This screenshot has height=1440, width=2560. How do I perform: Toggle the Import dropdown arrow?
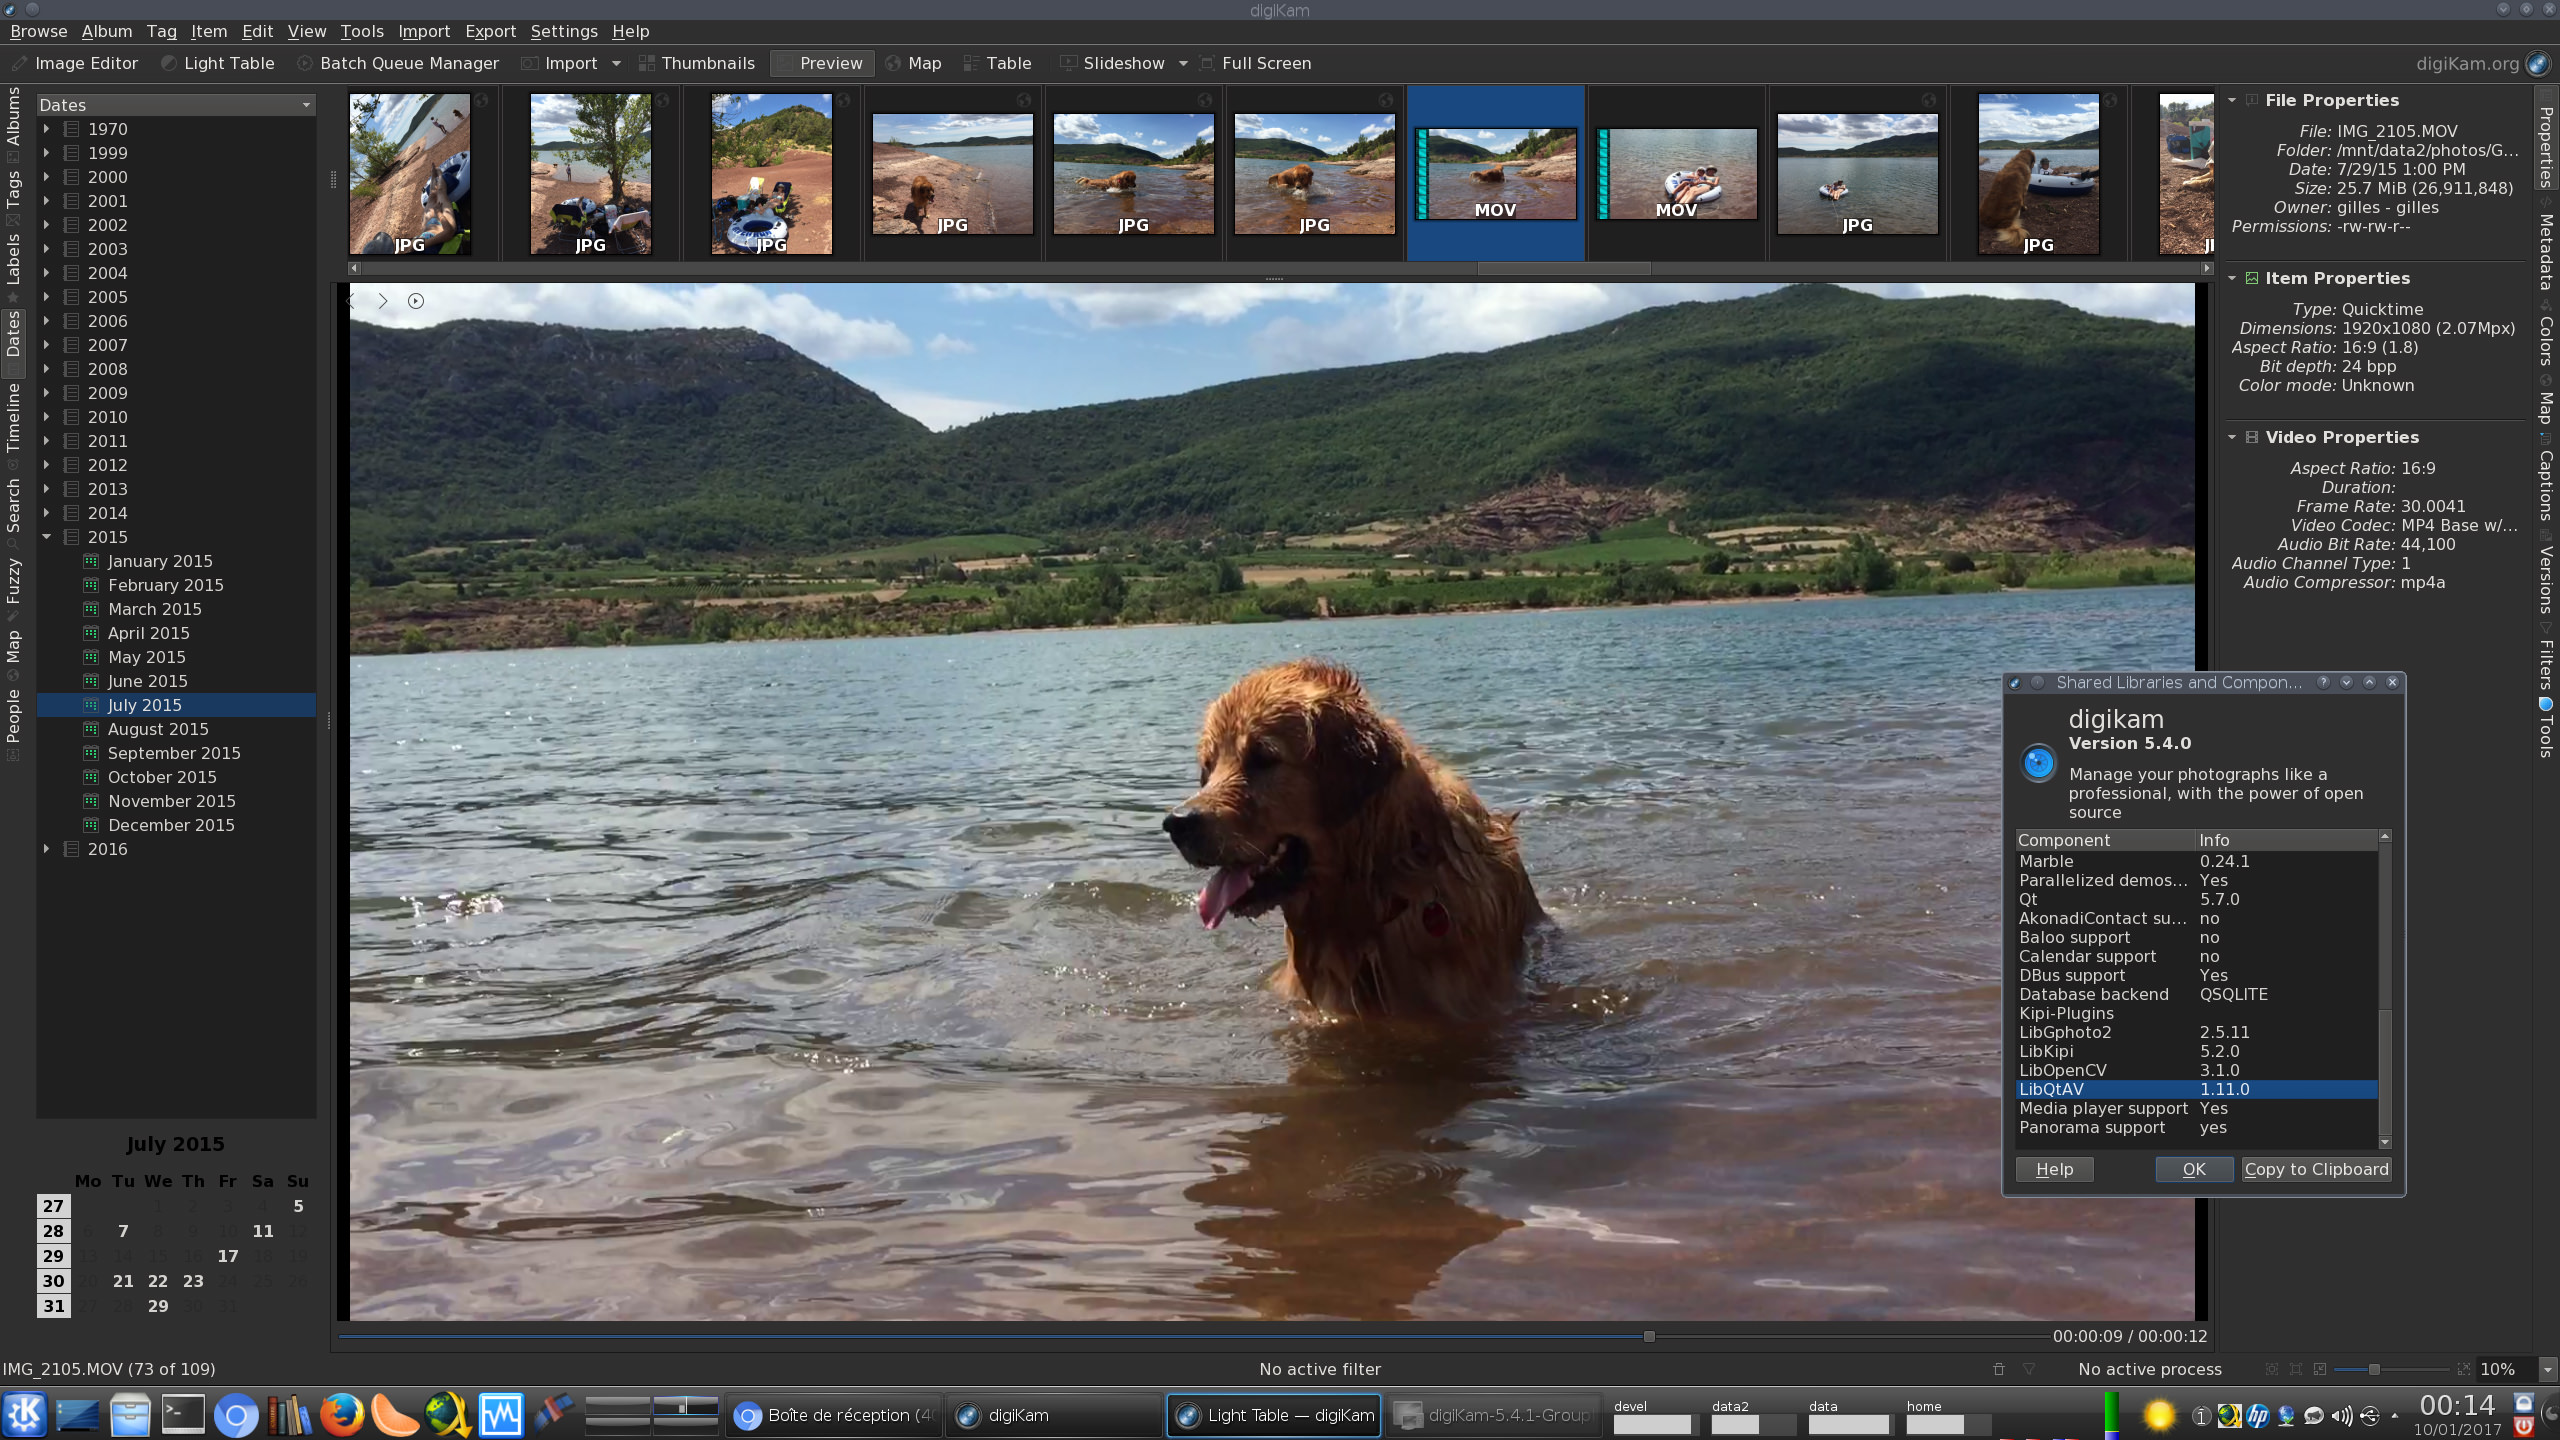[617, 63]
